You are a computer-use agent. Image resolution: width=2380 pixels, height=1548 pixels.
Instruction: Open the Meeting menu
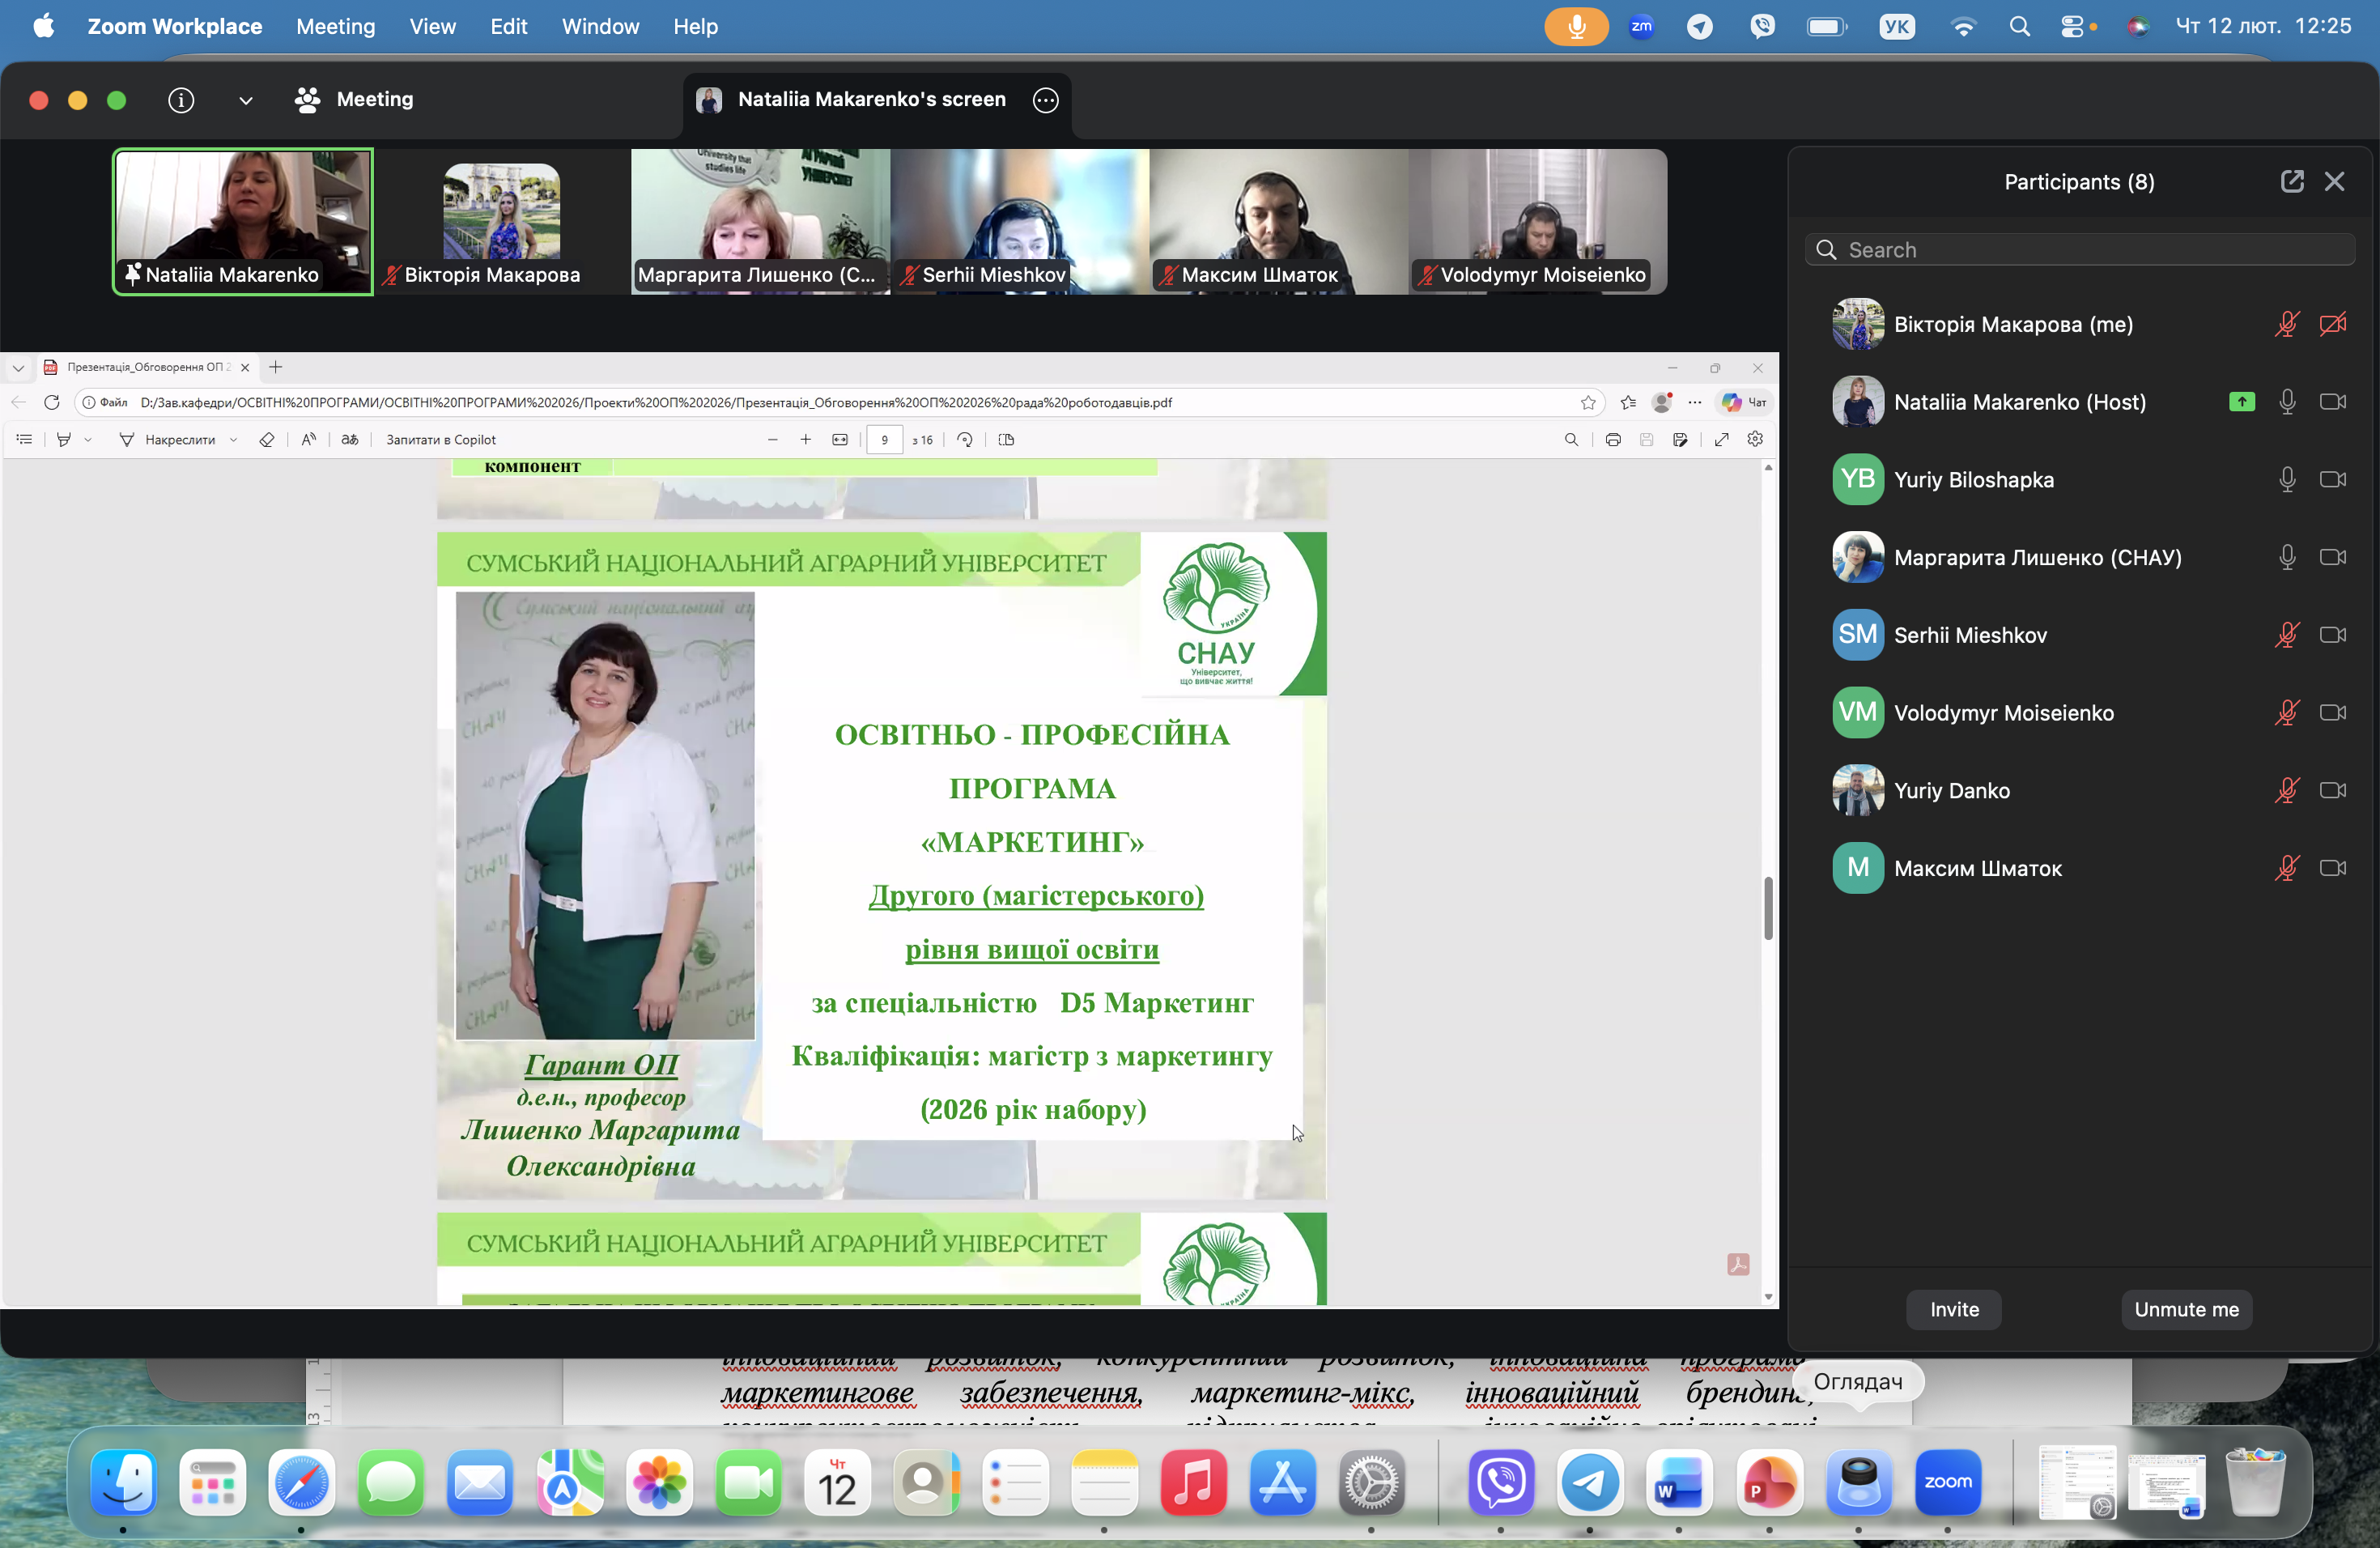[335, 27]
